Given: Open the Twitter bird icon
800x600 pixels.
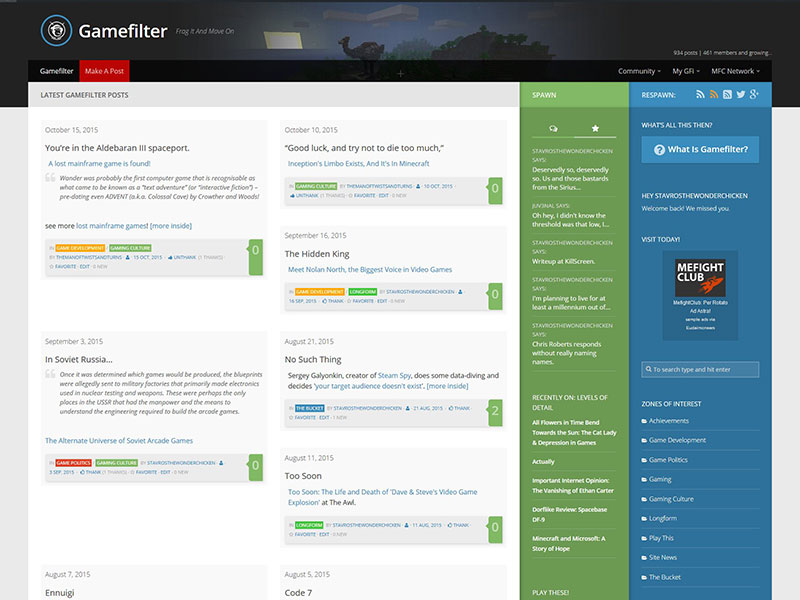Looking at the screenshot, I should click(x=740, y=94).
